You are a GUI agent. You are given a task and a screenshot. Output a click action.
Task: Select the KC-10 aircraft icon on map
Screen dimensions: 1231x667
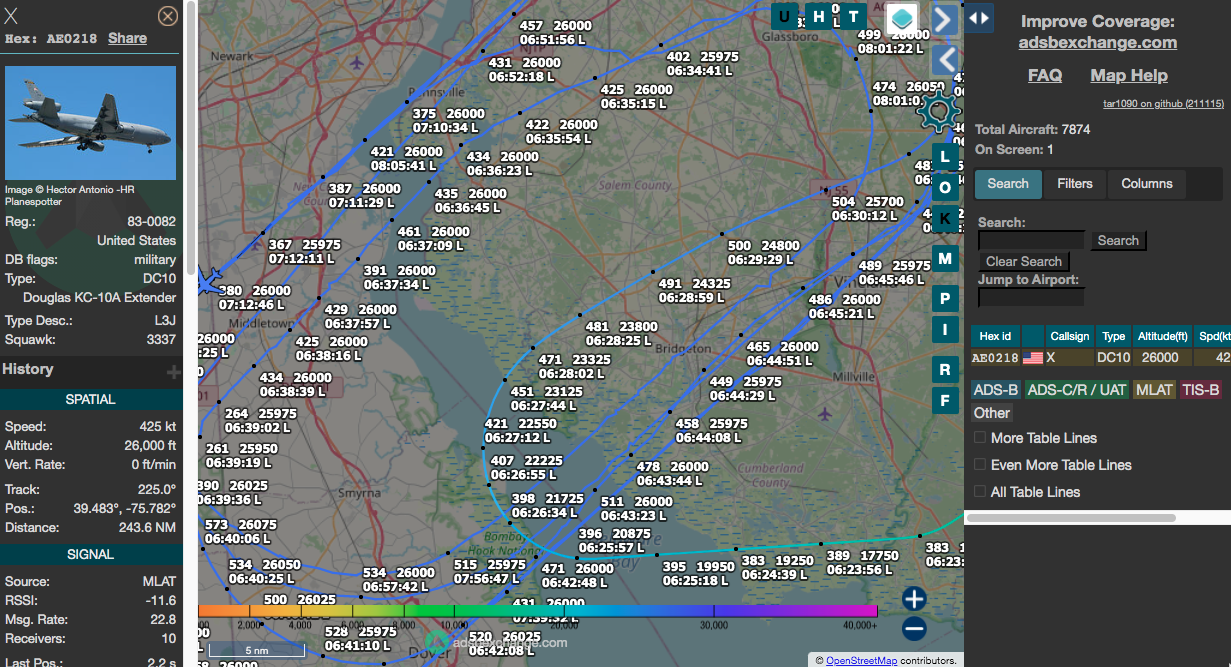(208, 281)
